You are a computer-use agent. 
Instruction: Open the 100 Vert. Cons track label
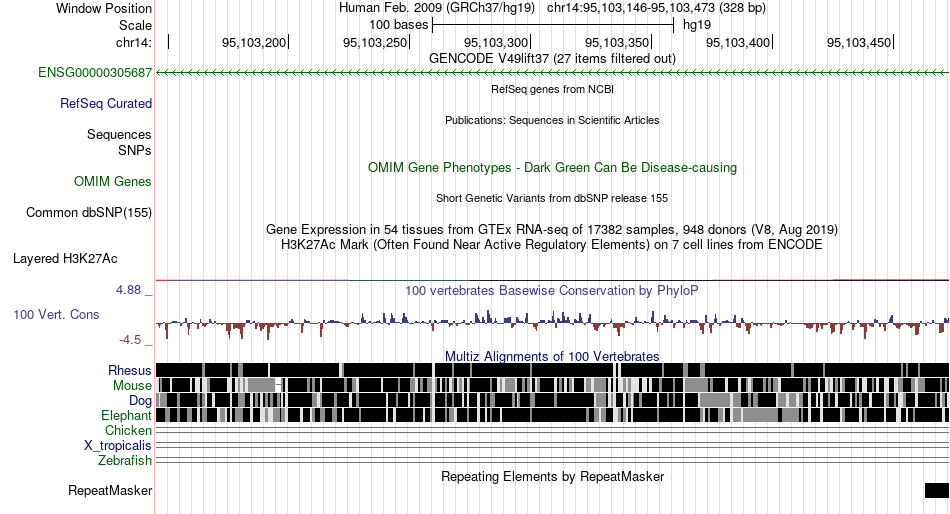pos(56,315)
